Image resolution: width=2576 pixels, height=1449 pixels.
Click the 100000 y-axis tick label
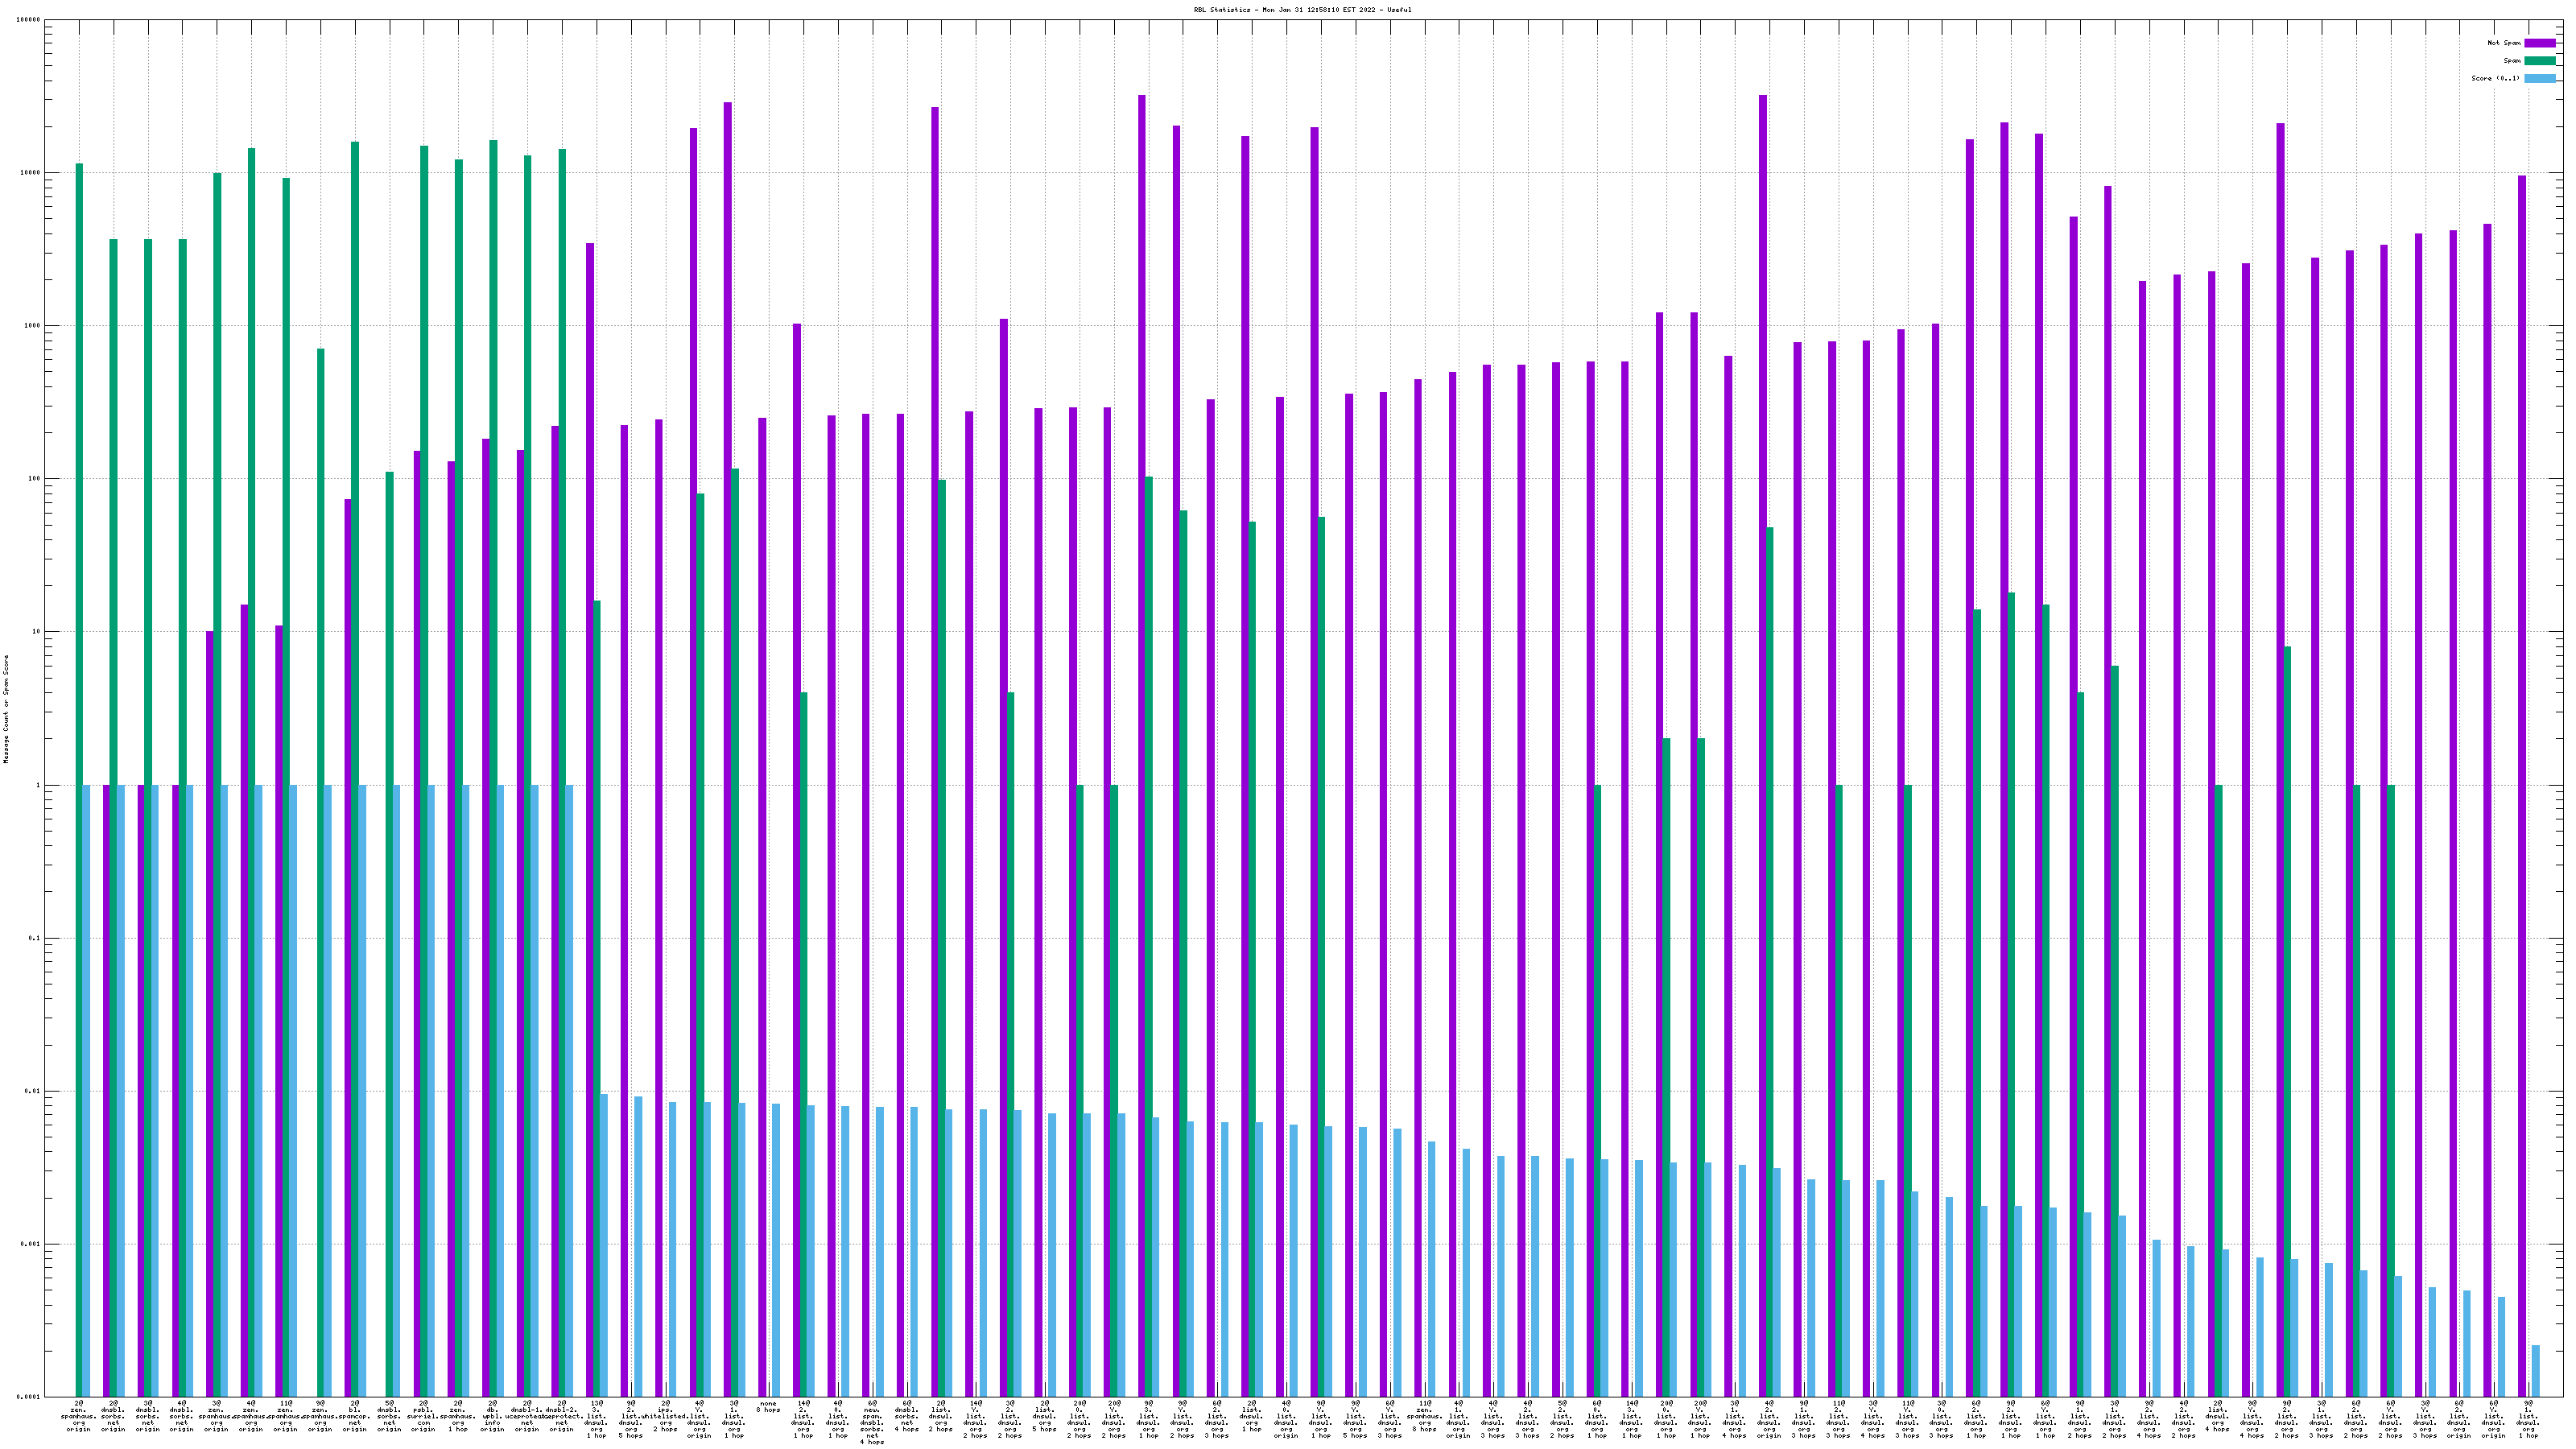coord(29,20)
